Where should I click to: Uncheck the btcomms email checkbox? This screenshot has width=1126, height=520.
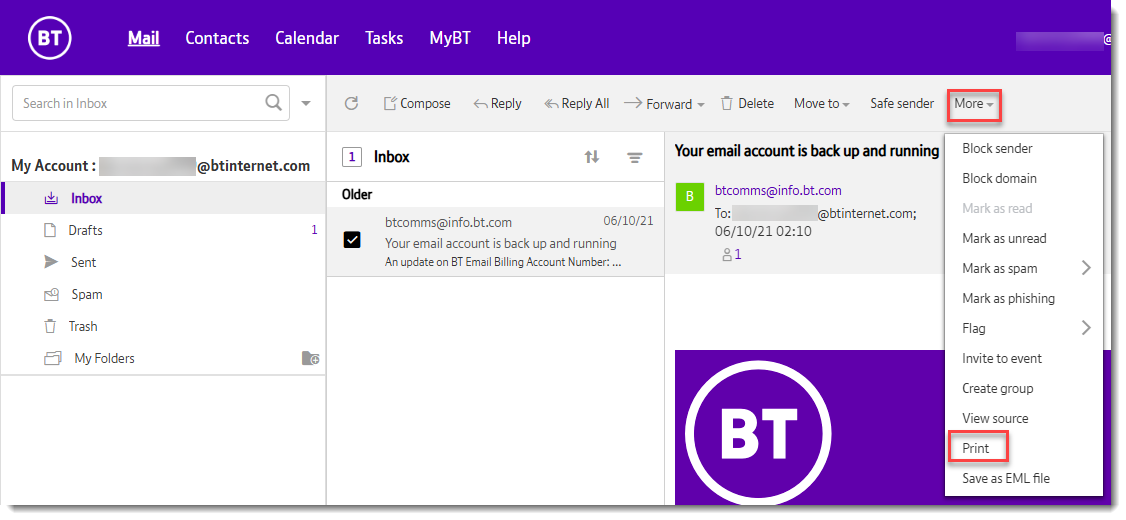click(352, 240)
